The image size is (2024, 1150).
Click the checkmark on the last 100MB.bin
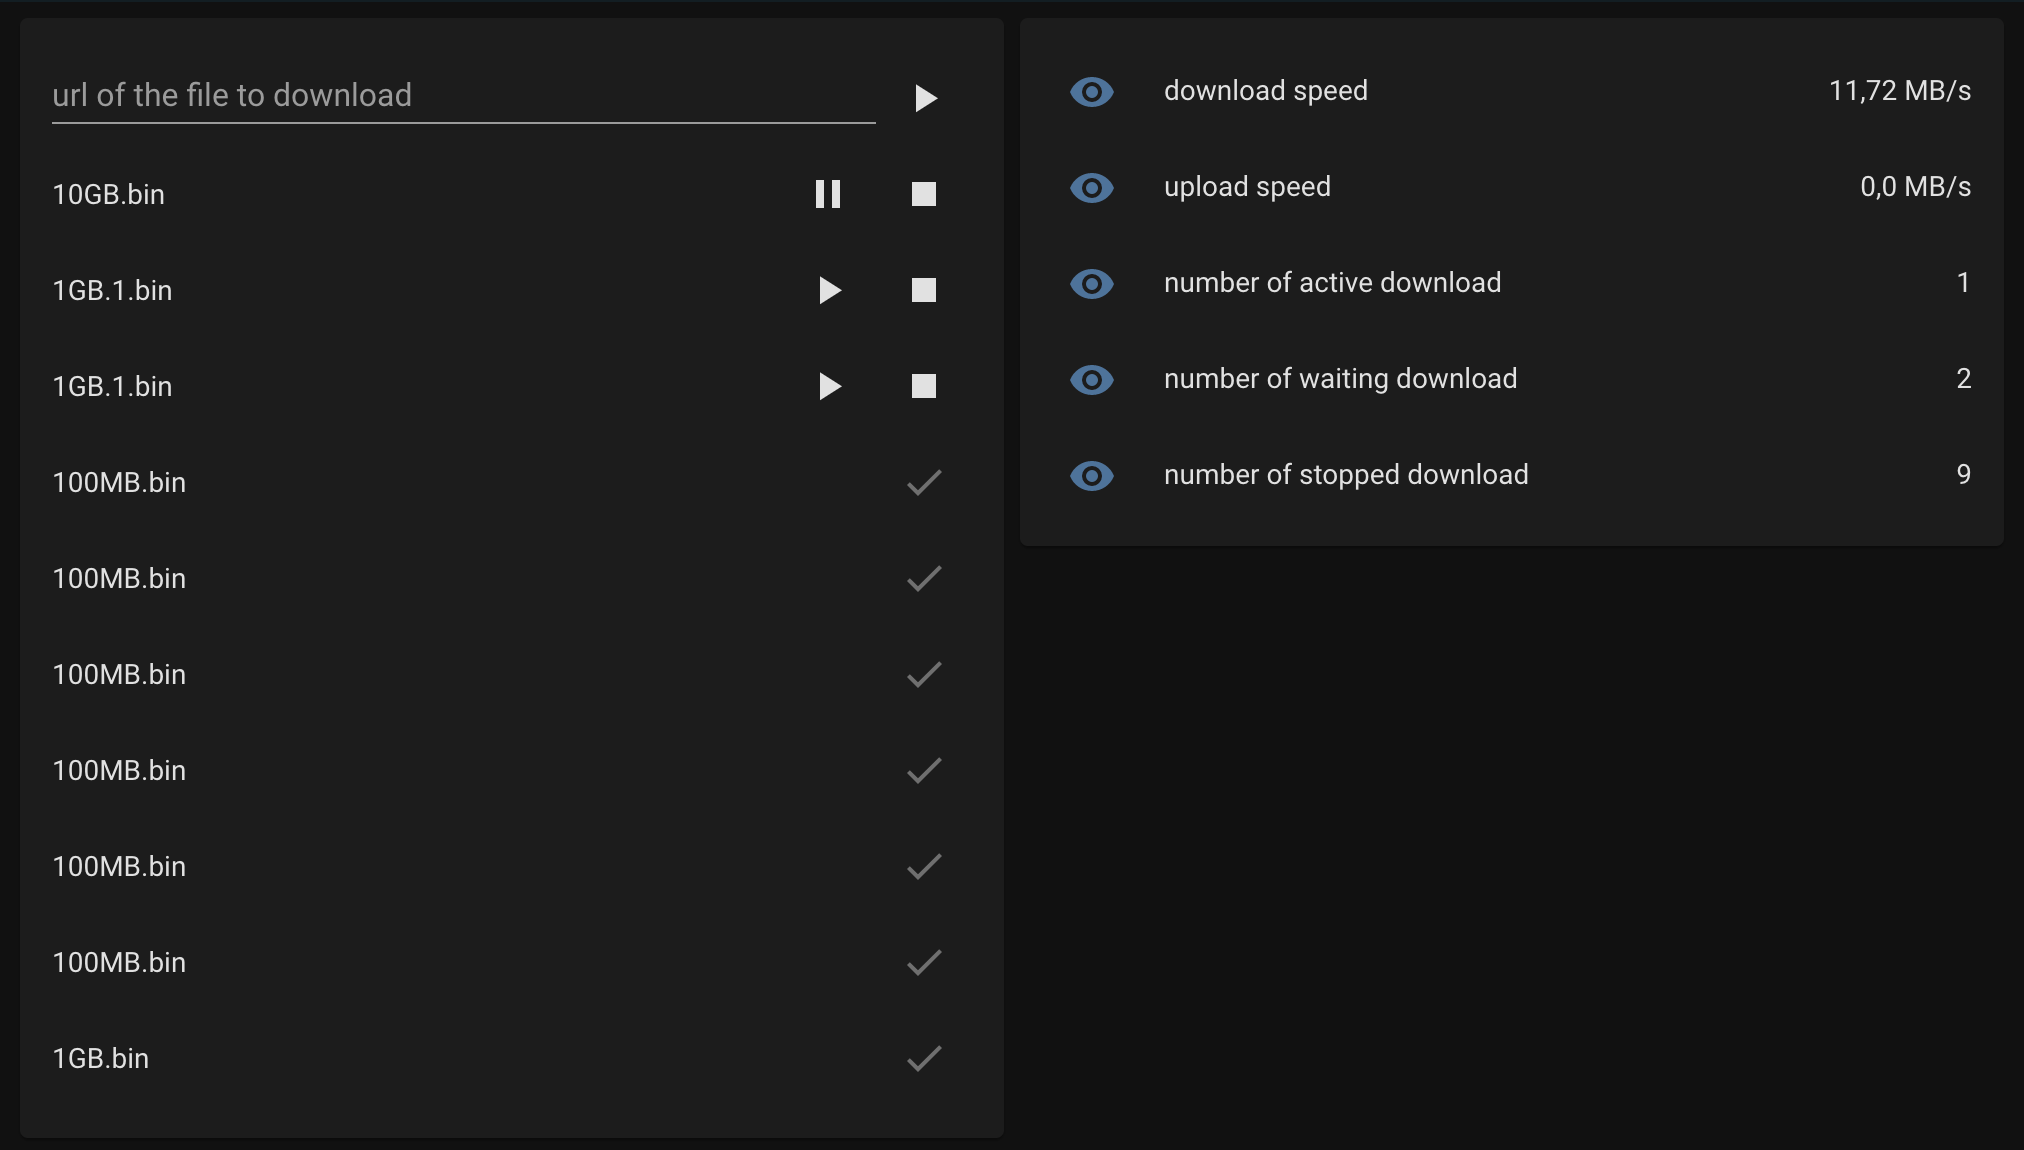[924, 962]
